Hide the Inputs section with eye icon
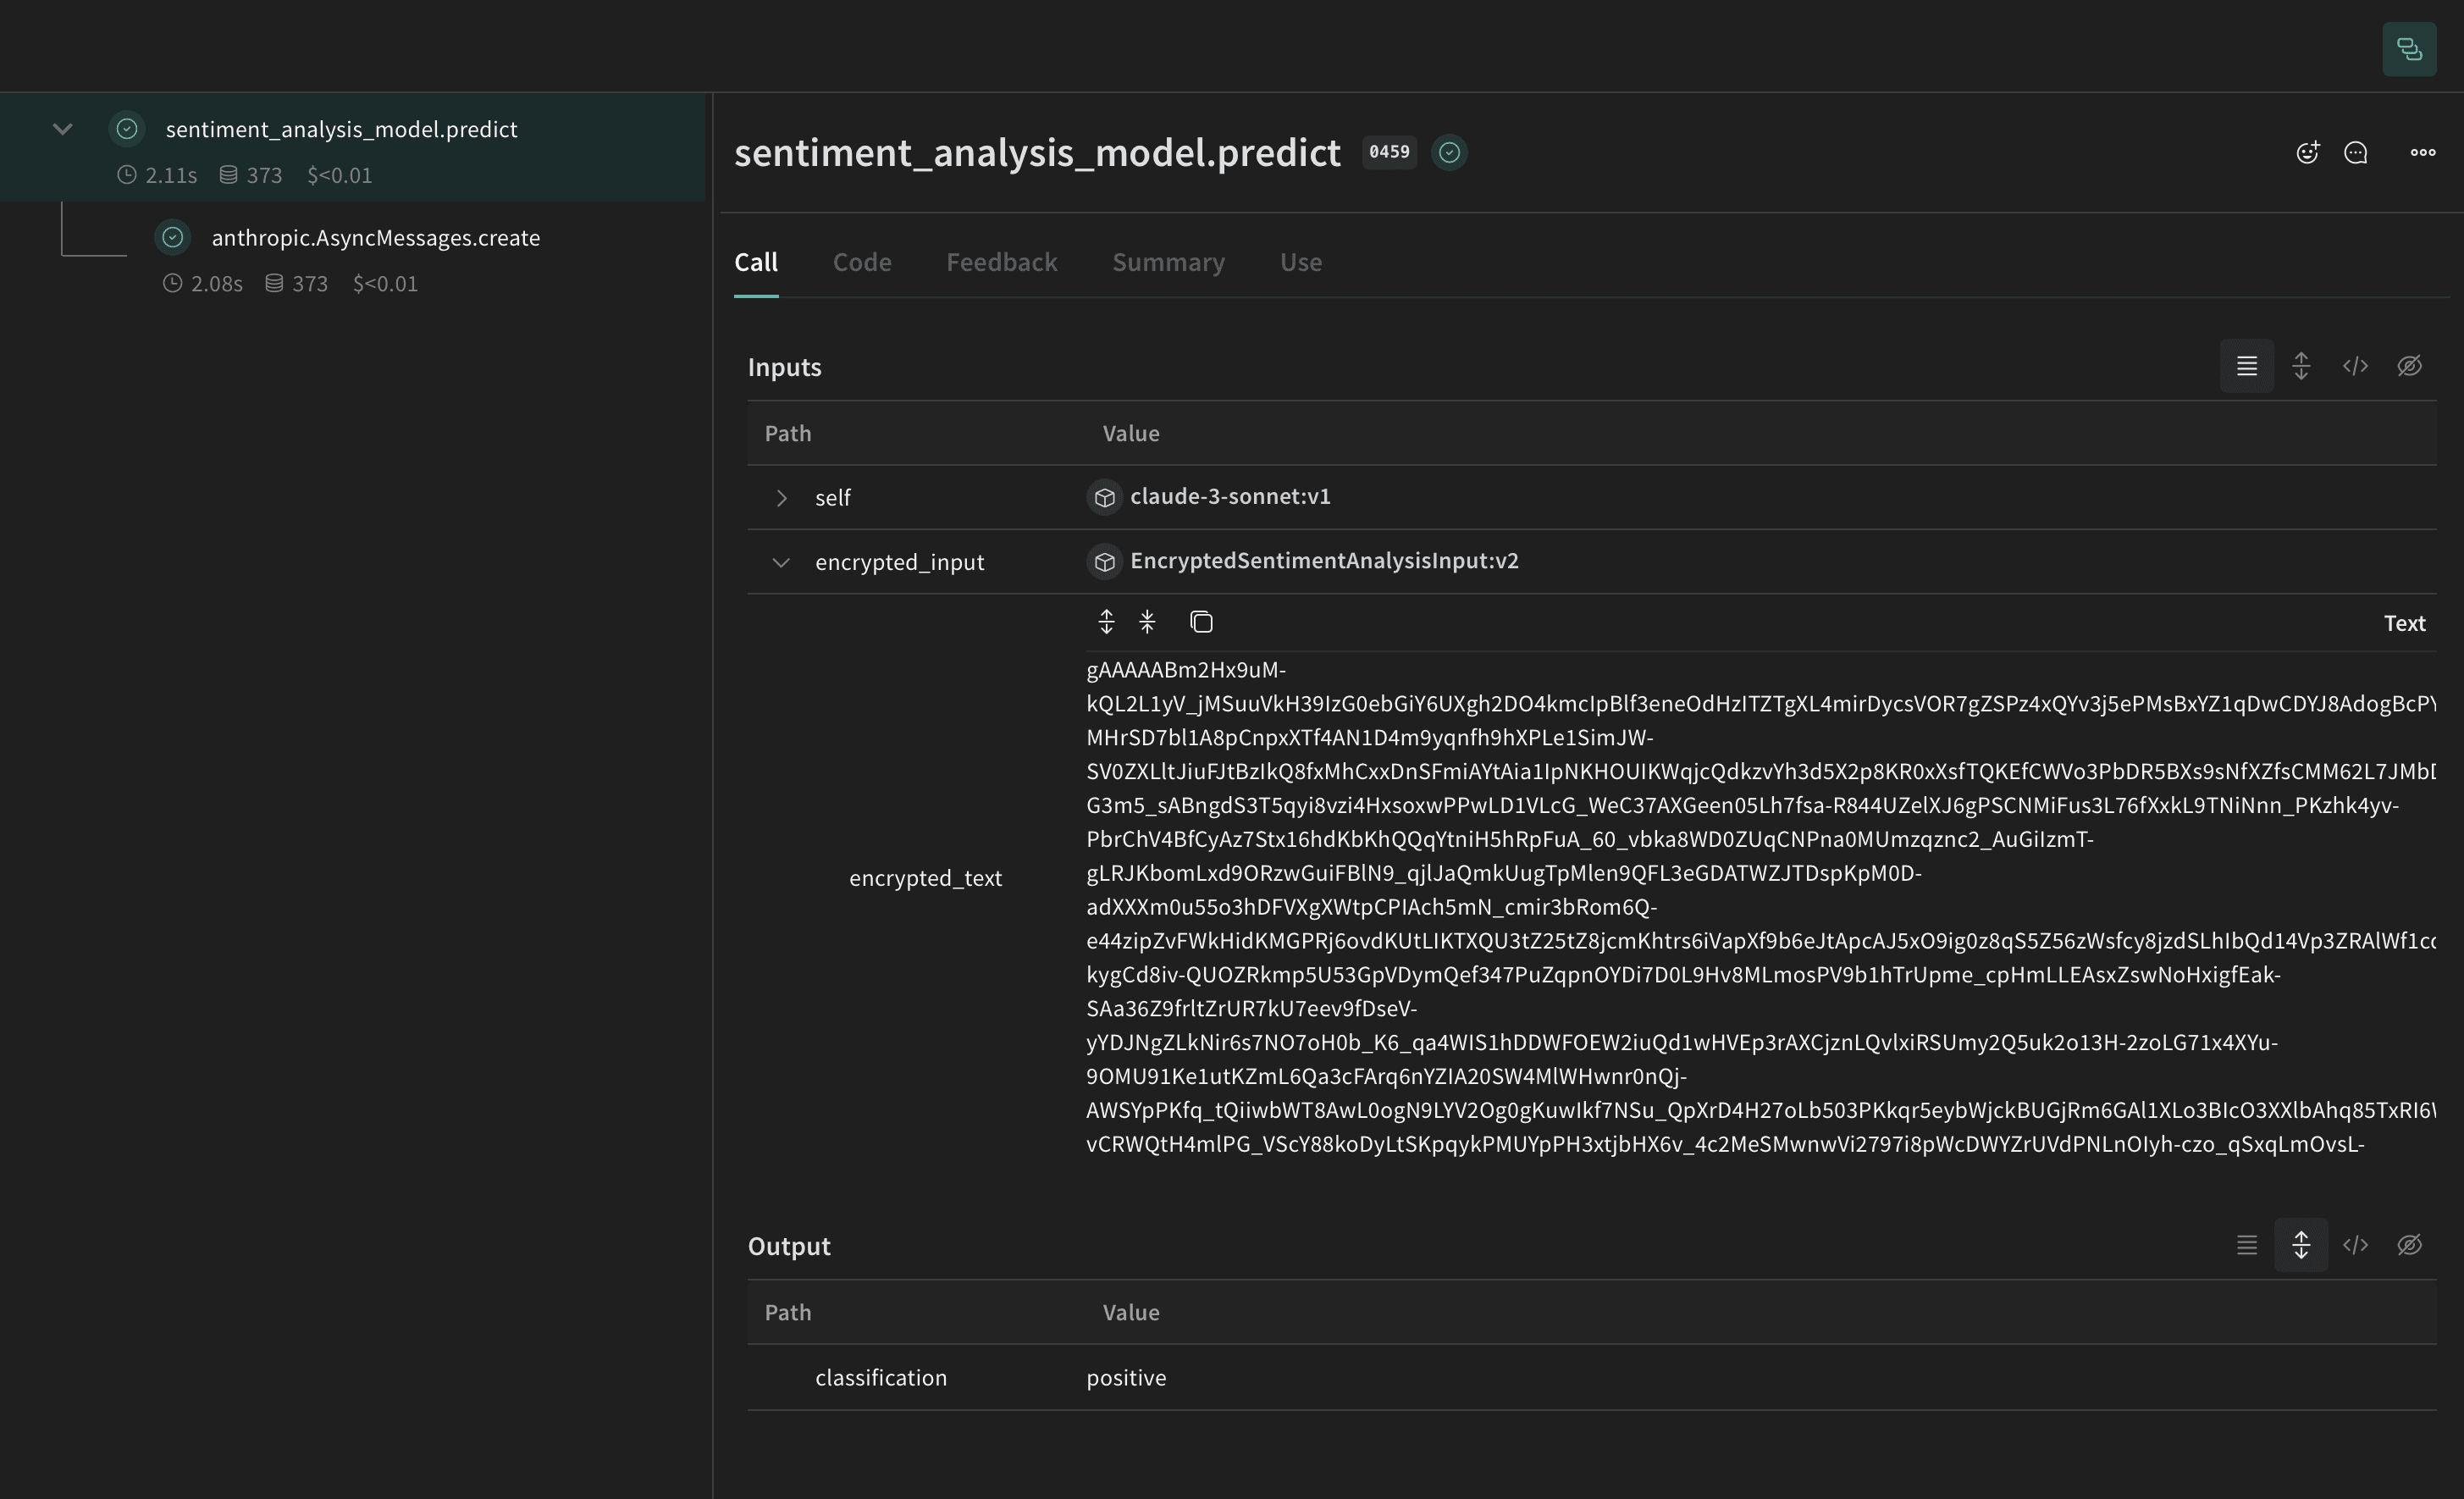This screenshot has height=1499, width=2464. (x=2409, y=366)
